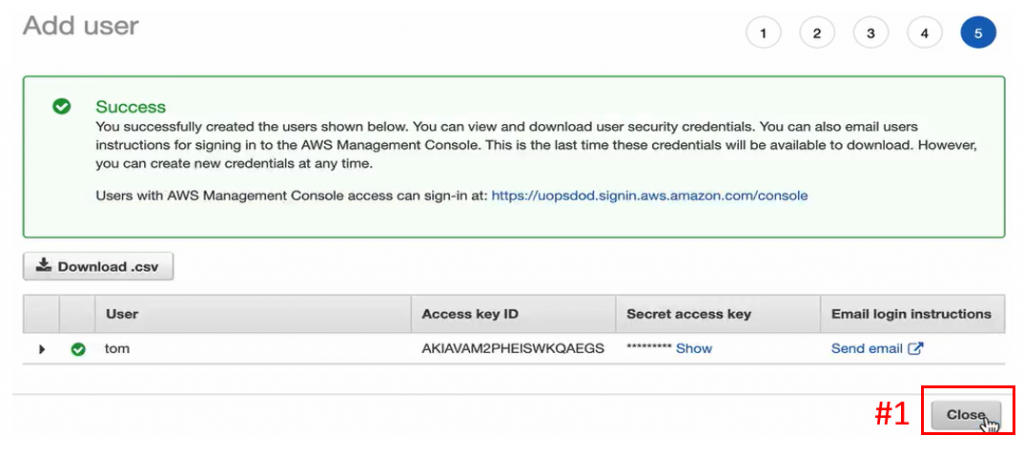This screenshot has width=1024, height=456.
Task: Download the credentials .csv file
Action: pyautogui.click(x=98, y=266)
